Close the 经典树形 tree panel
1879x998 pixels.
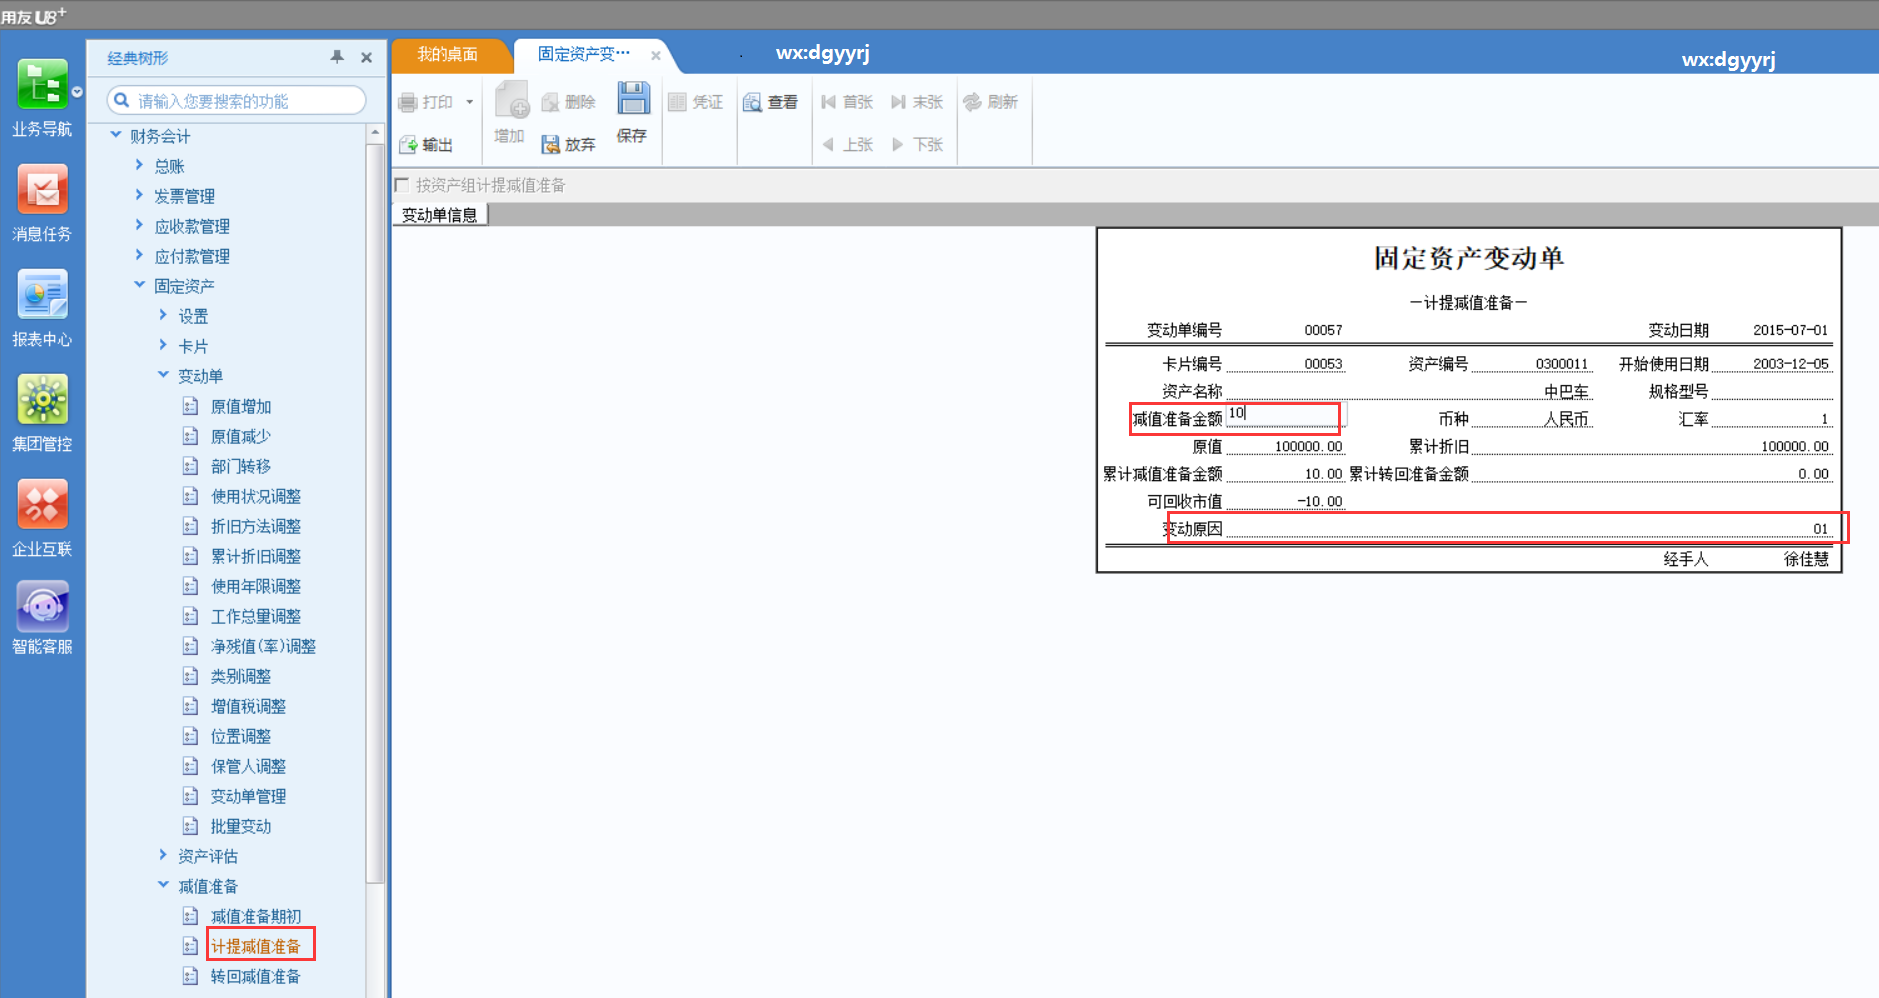tap(367, 57)
